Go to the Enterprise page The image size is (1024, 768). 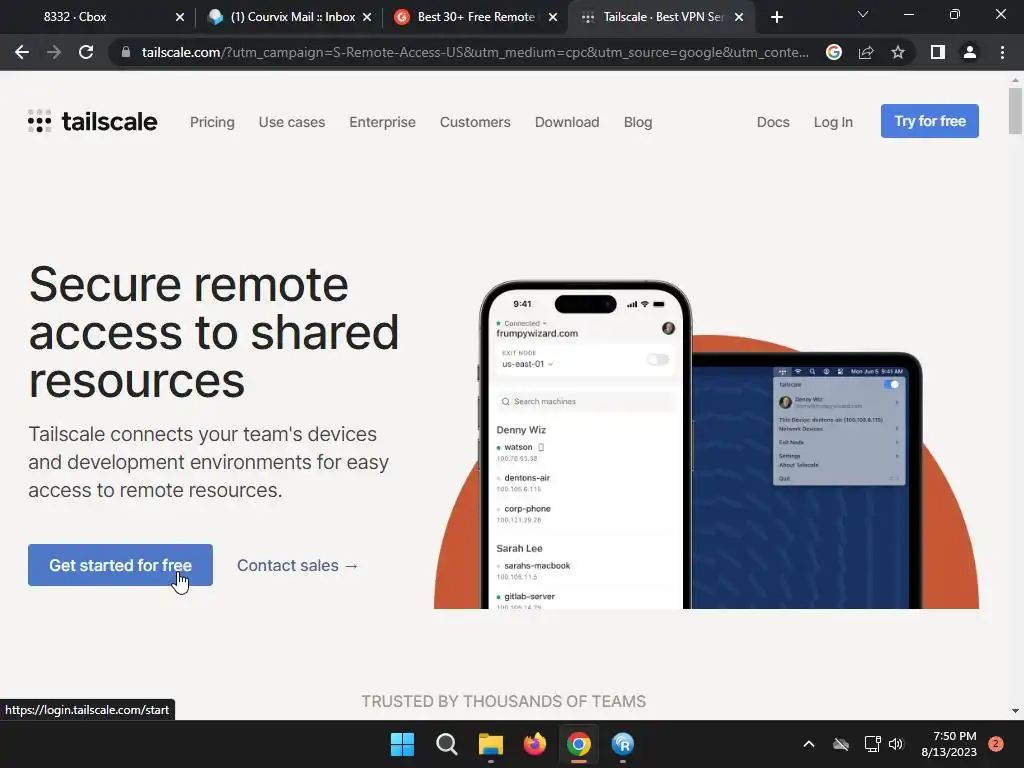pos(383,122)
